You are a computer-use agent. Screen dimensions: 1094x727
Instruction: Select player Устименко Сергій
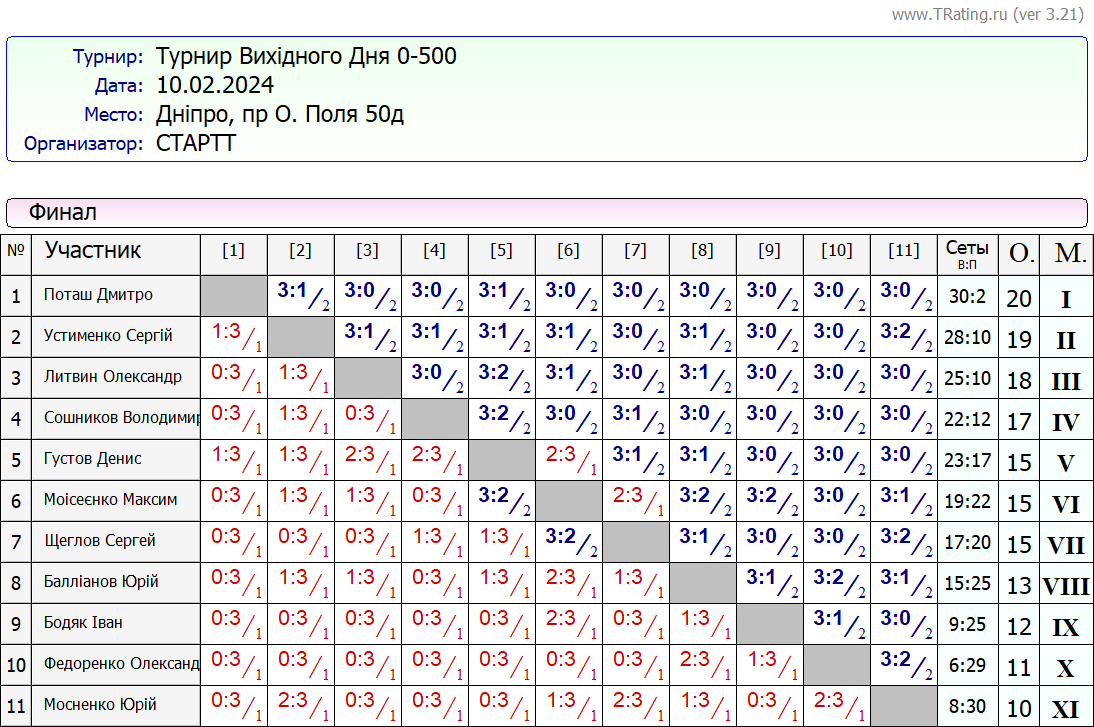(x=108, y=336)
